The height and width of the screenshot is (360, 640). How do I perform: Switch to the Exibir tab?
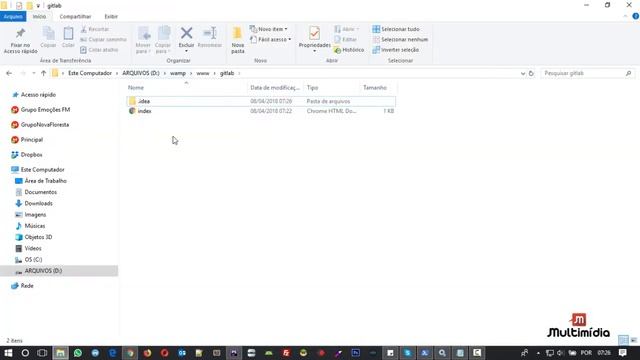111,17
